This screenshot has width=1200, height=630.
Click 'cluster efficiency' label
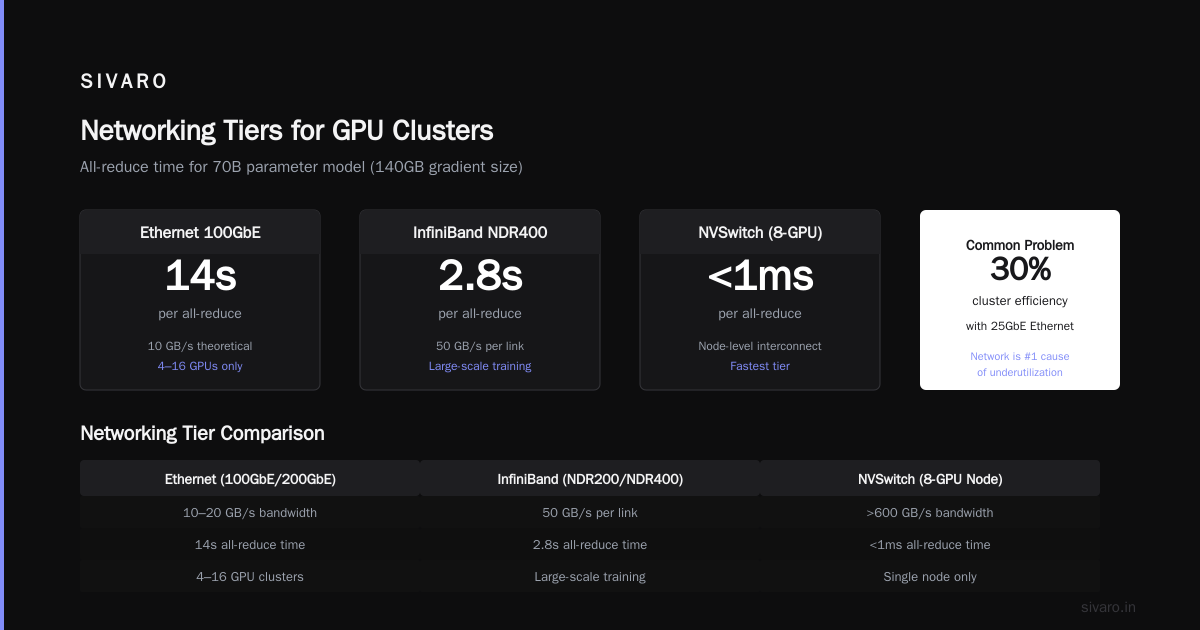(x=1020, y=301)
